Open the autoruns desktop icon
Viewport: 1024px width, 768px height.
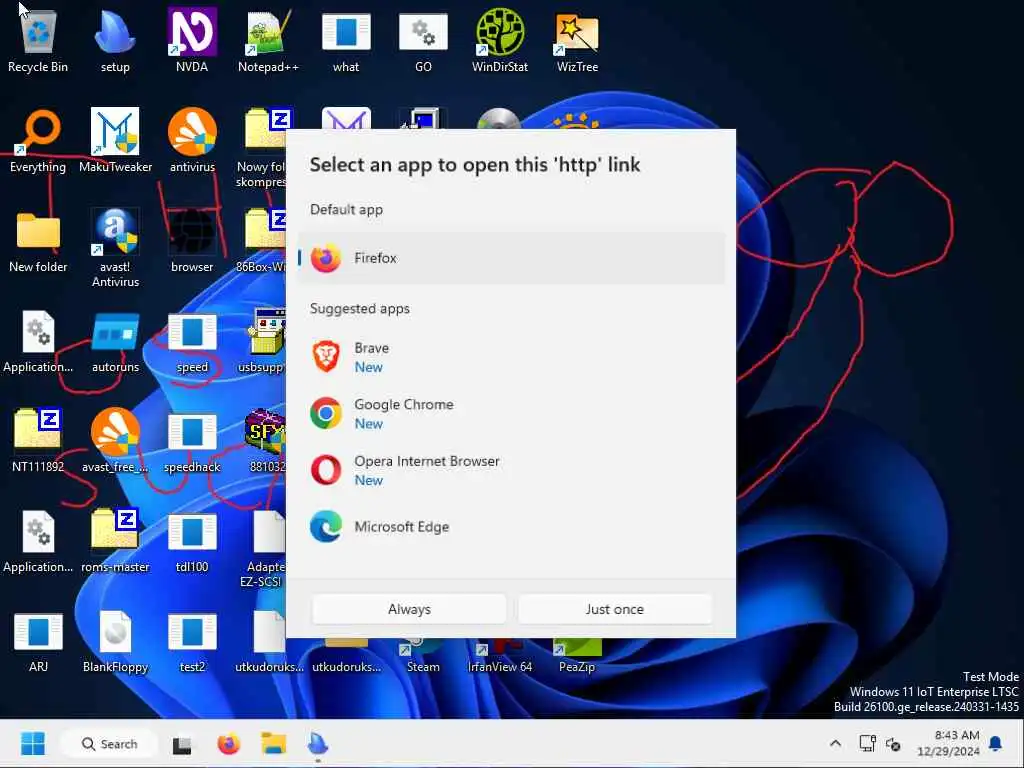[x=115, y=341]
